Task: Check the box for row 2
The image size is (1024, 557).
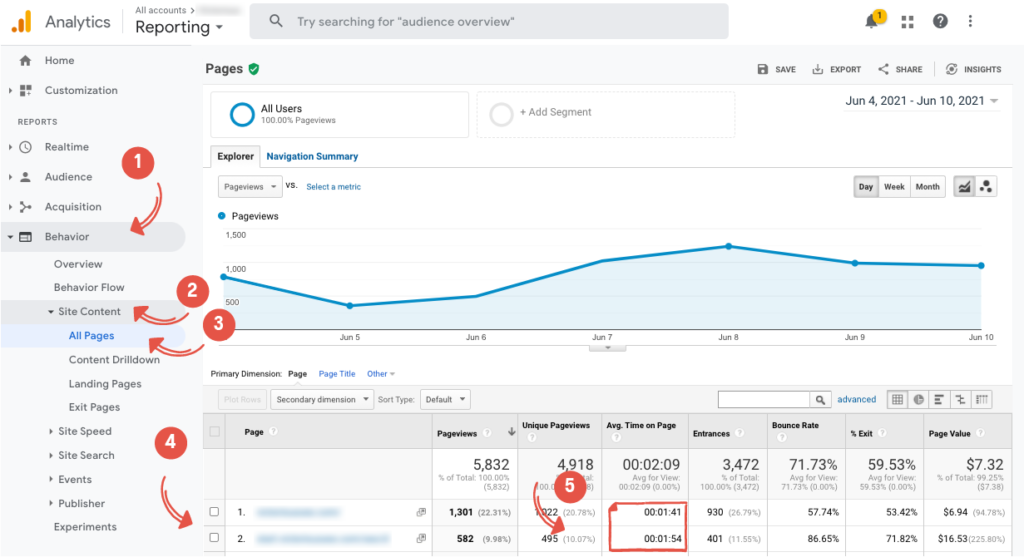Action: click(214, 540)
